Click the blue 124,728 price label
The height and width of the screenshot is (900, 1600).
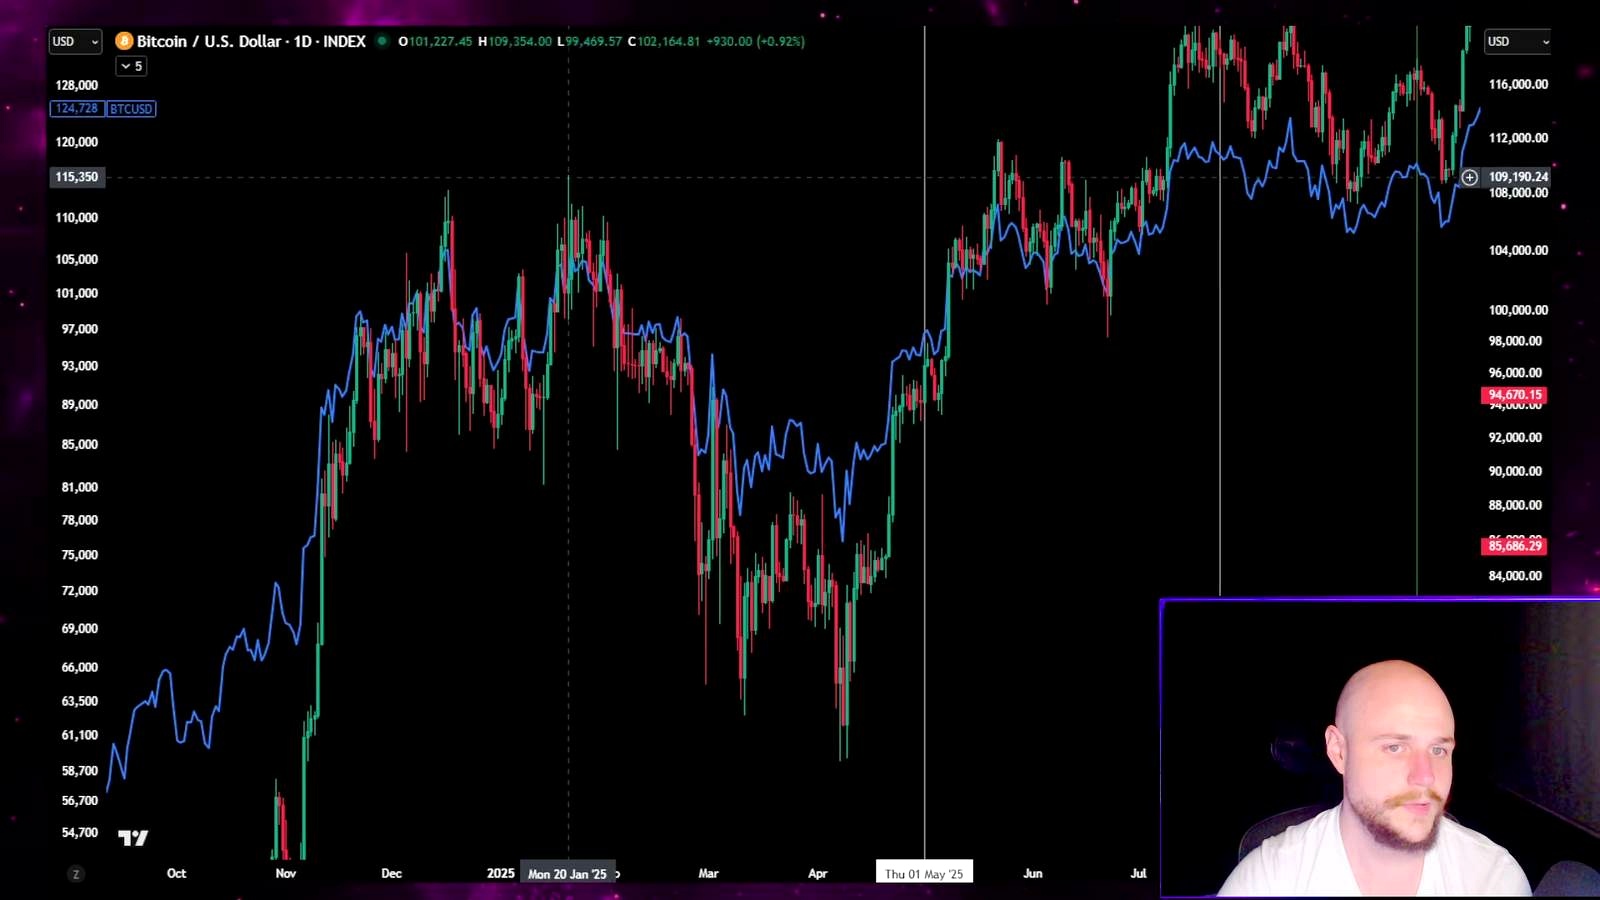point(77,108)
